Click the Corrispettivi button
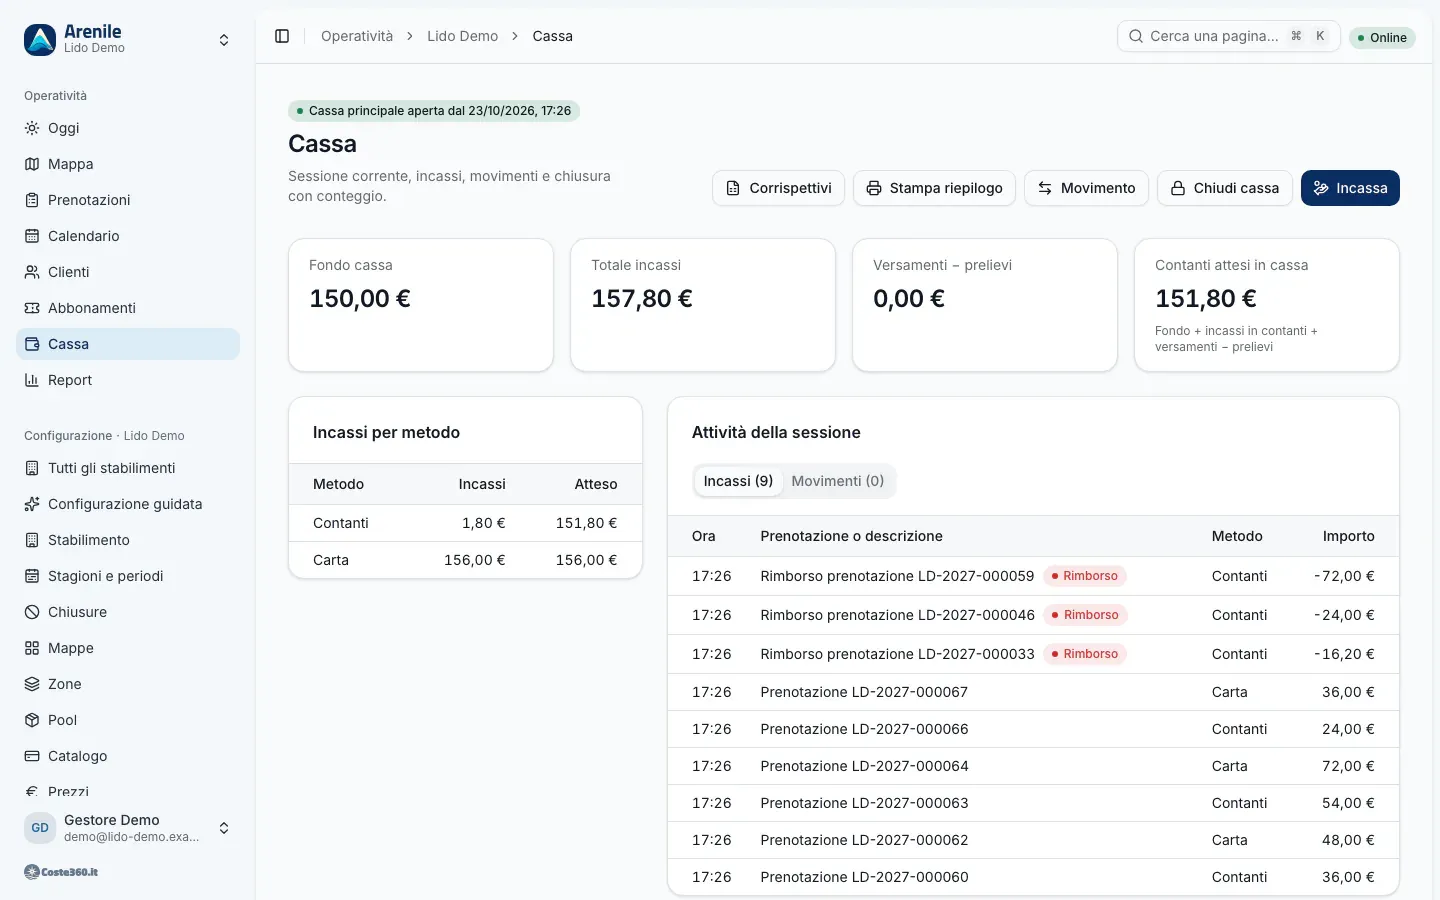1440x900 pixels. (778, 188)
